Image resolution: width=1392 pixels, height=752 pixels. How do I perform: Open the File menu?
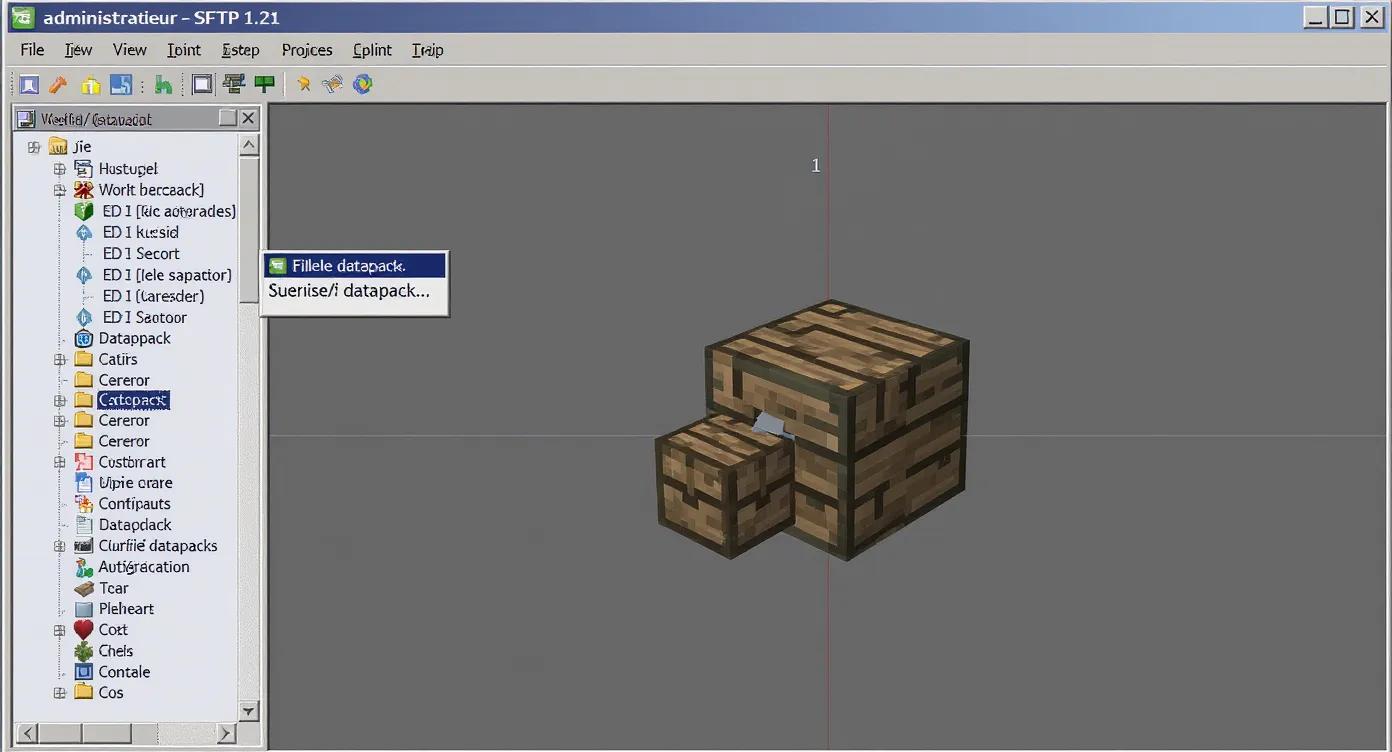point(31,49)
